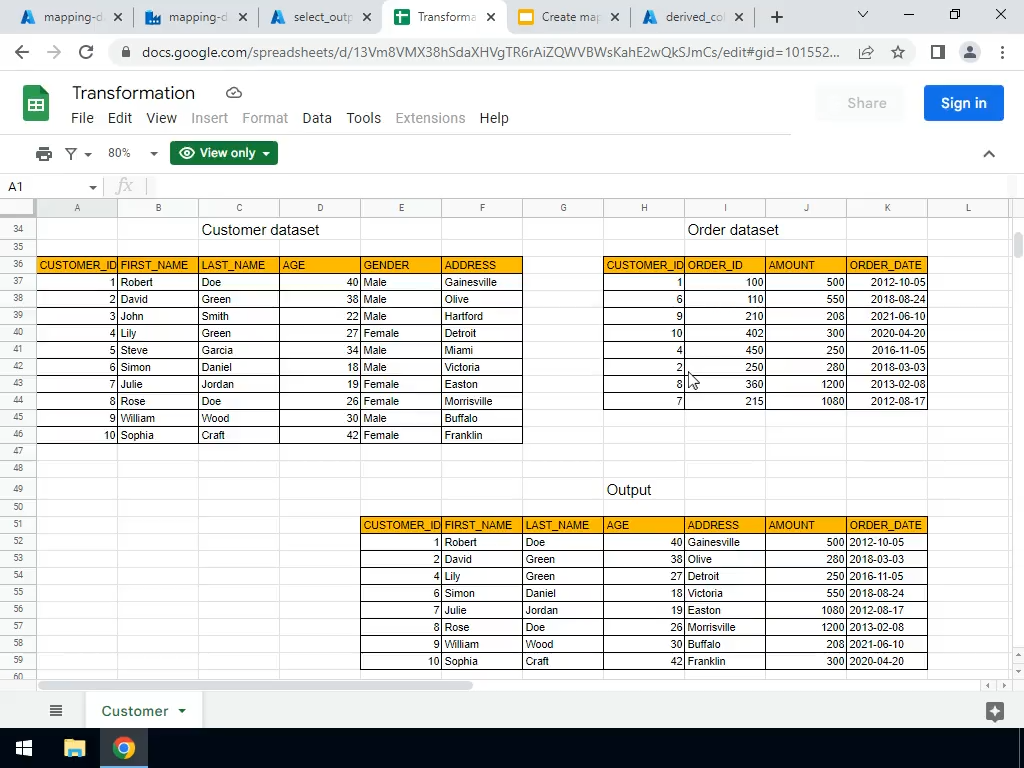Open the Name box dropdown arrow
1024x768 pixels.
point(93,187)
